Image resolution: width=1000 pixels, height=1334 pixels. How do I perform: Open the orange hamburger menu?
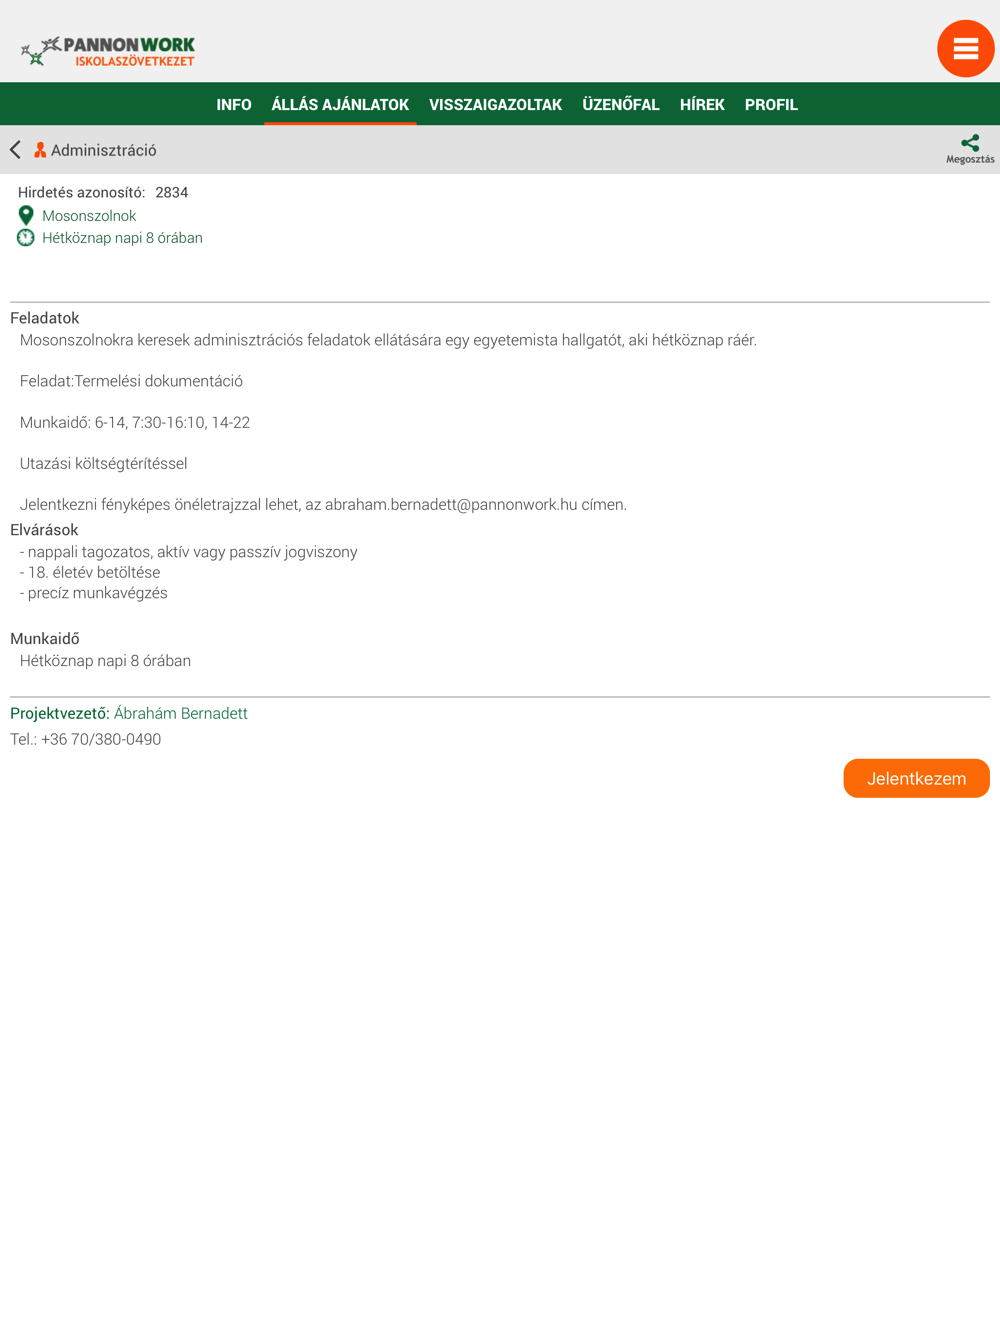tap(965, 48)
